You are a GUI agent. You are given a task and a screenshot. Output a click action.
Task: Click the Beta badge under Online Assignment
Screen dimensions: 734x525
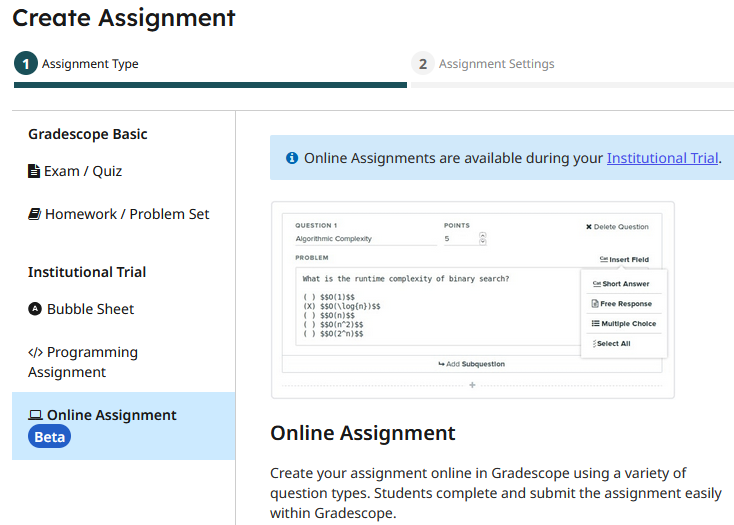tap(50, 437)
